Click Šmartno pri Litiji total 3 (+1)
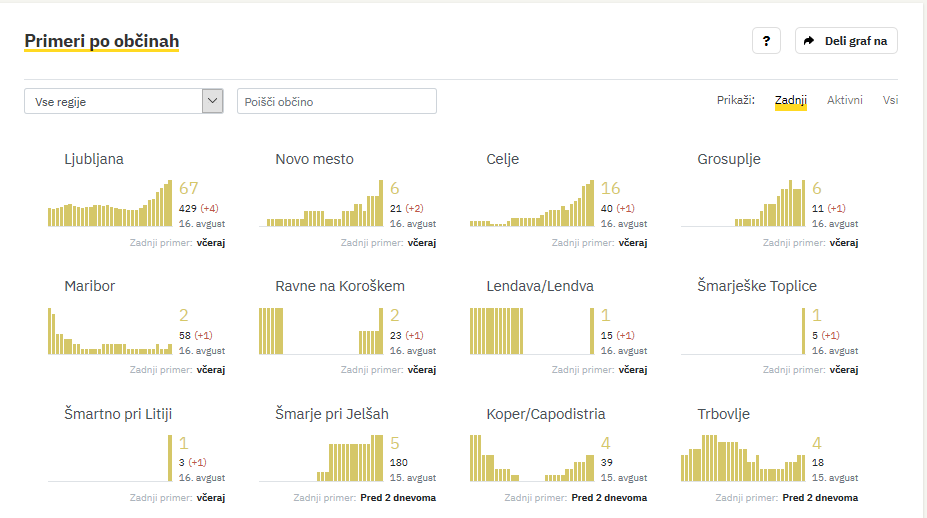 coord(193,462)
